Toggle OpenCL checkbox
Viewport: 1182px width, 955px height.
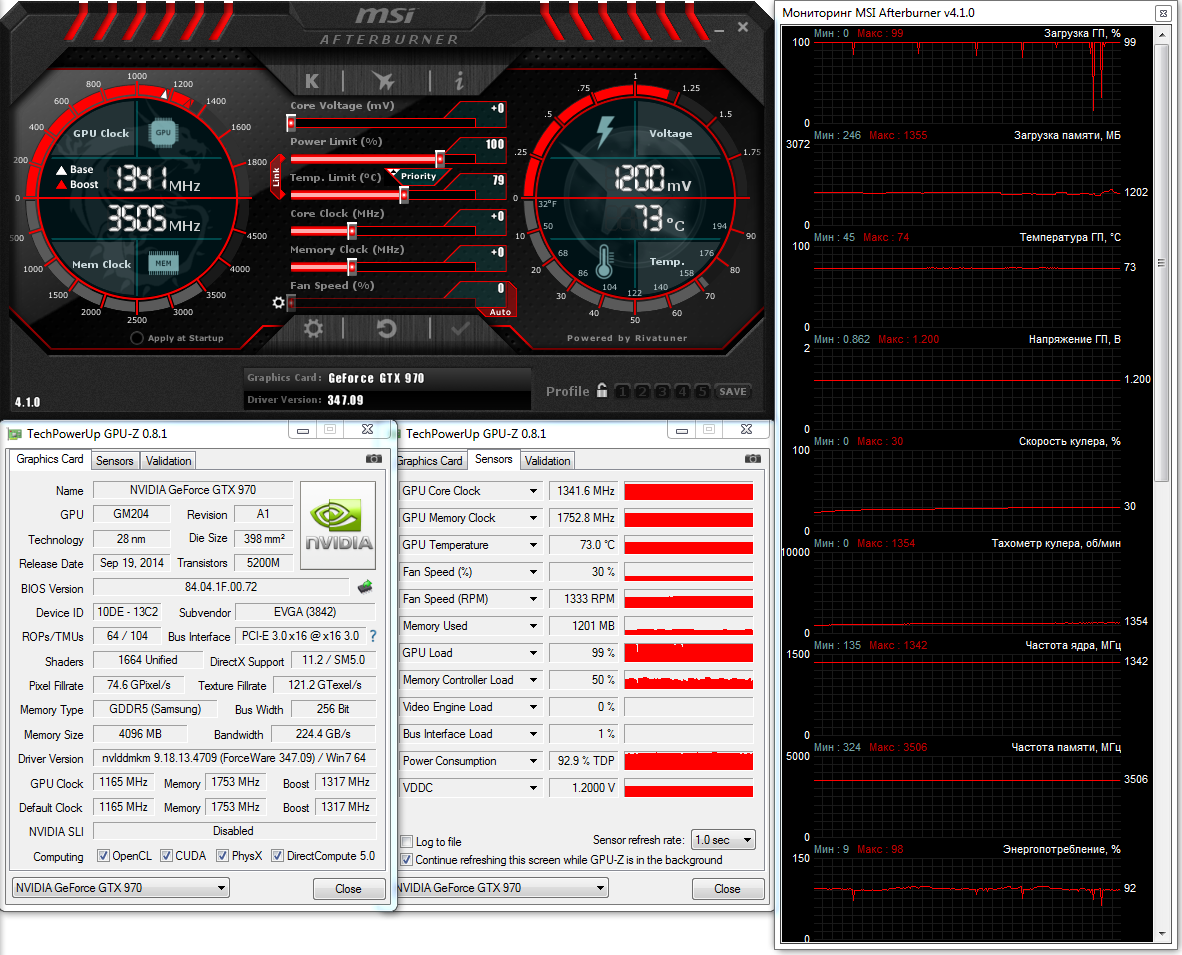click(103, 856)
